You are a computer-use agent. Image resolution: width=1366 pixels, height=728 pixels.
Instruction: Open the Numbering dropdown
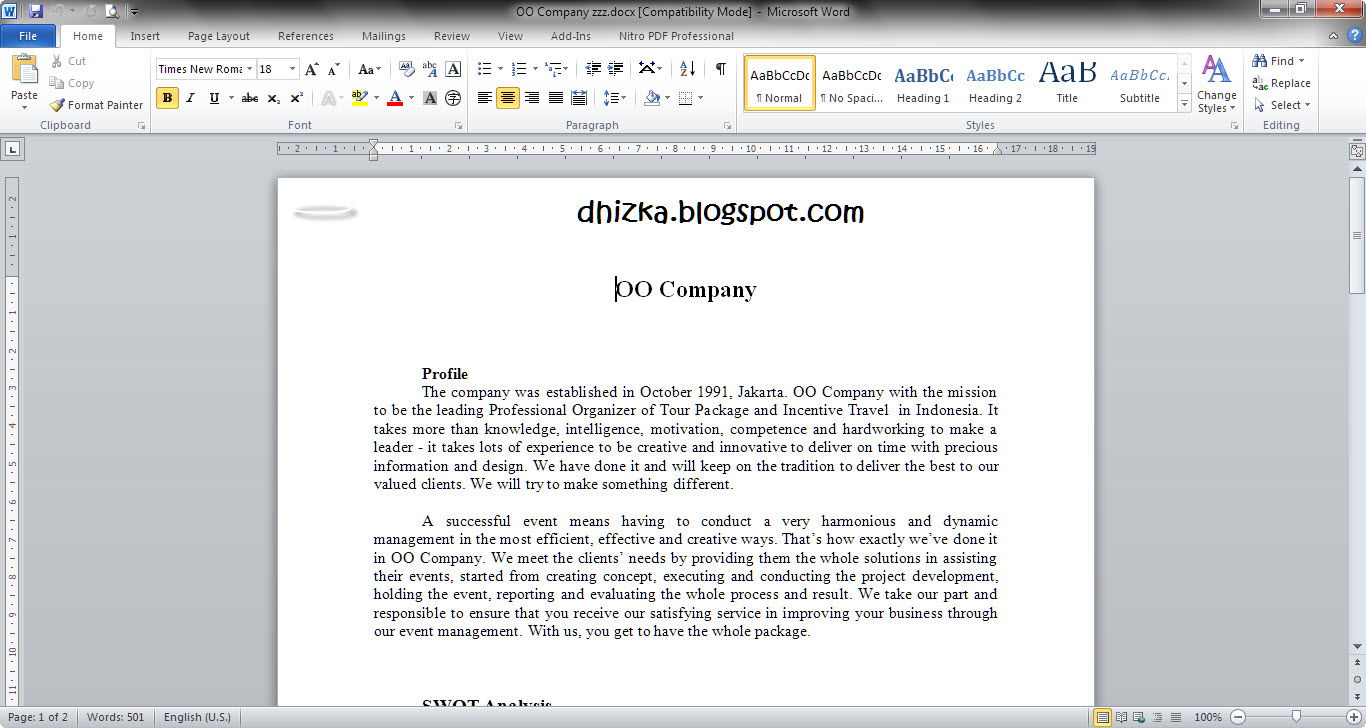pyautogui.click(x=535, y=69)
